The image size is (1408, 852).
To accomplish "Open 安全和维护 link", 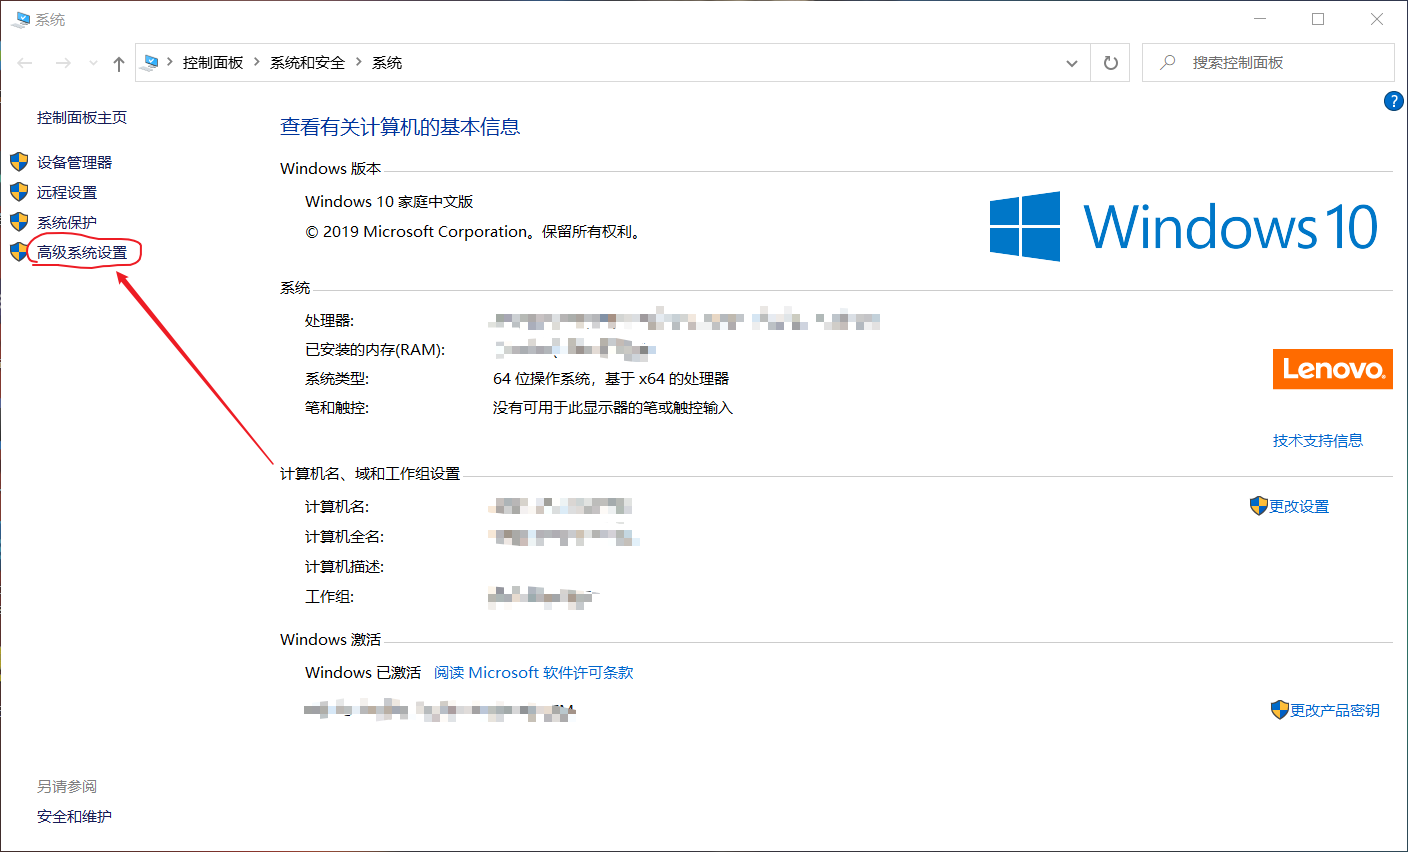I will pyautogui.click(x=74, y=816).
